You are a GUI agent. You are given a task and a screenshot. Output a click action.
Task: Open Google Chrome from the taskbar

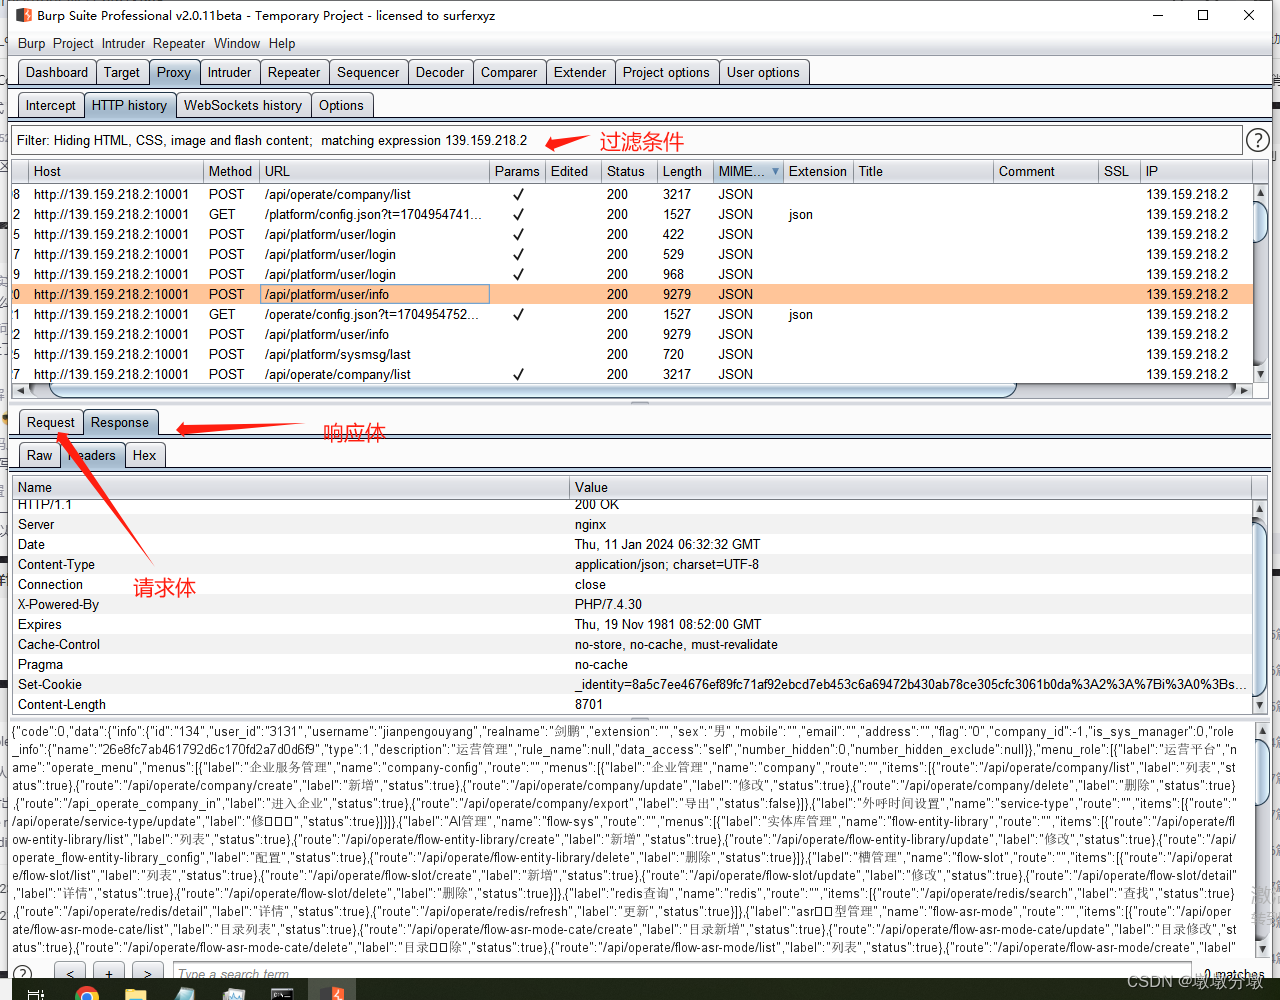point(86,994)
